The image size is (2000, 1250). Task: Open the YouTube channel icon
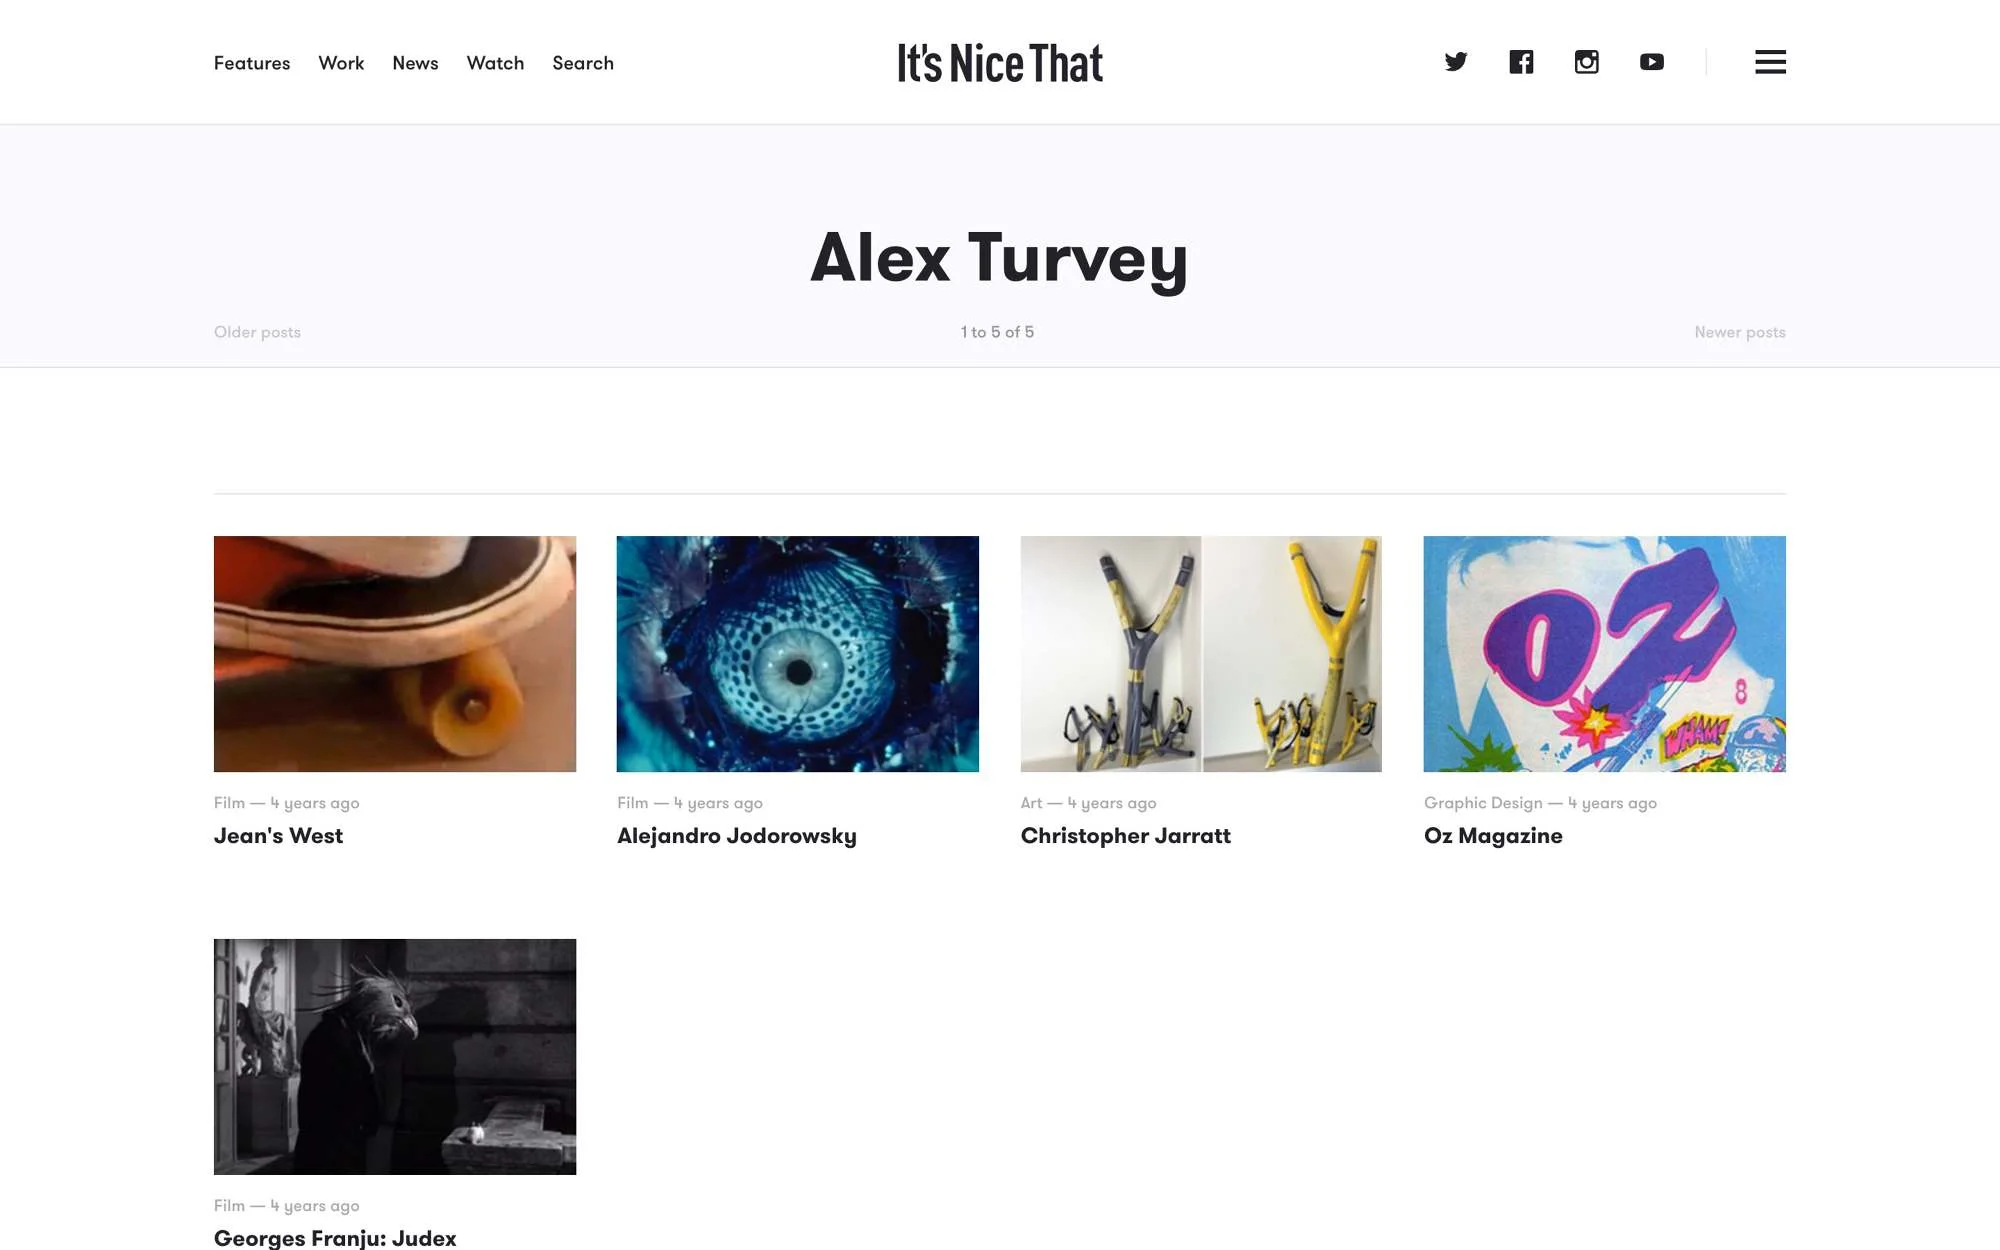[x=1652, y=62]
